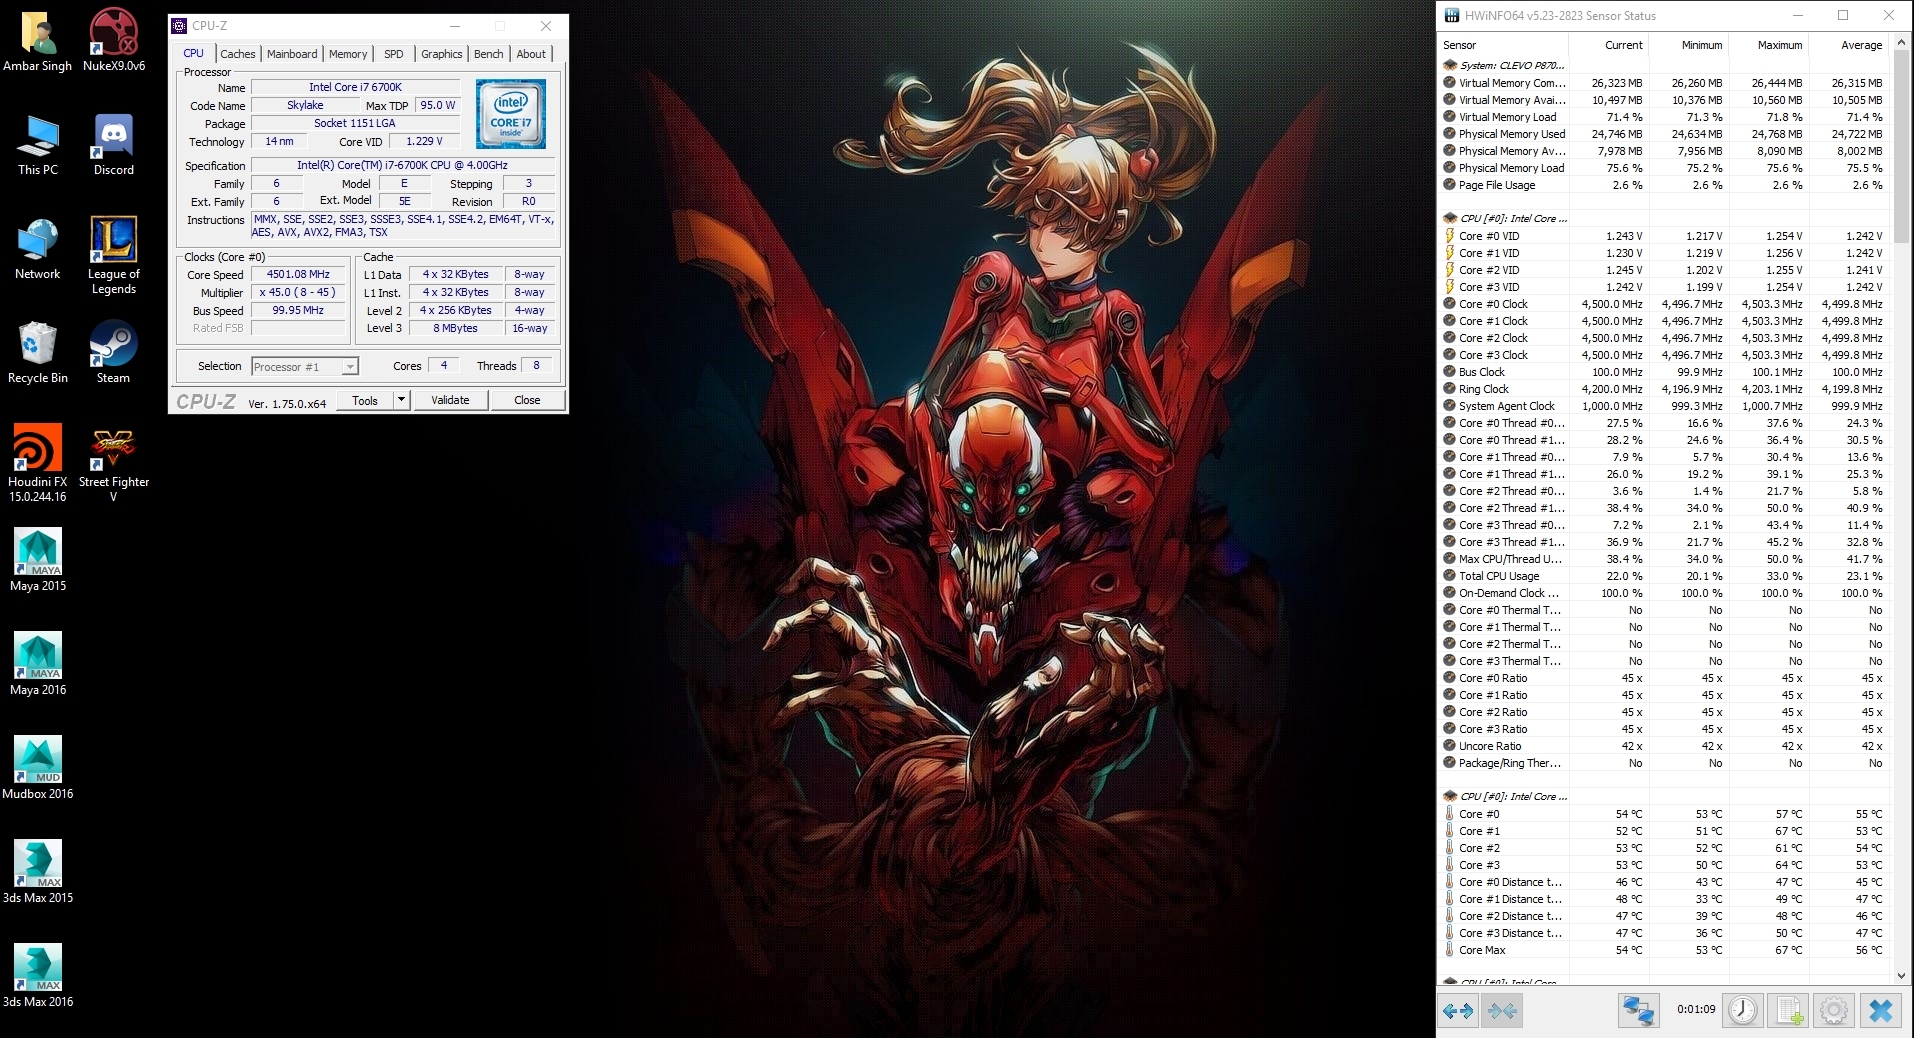Open the Bench tab

[x=489, y=54]
